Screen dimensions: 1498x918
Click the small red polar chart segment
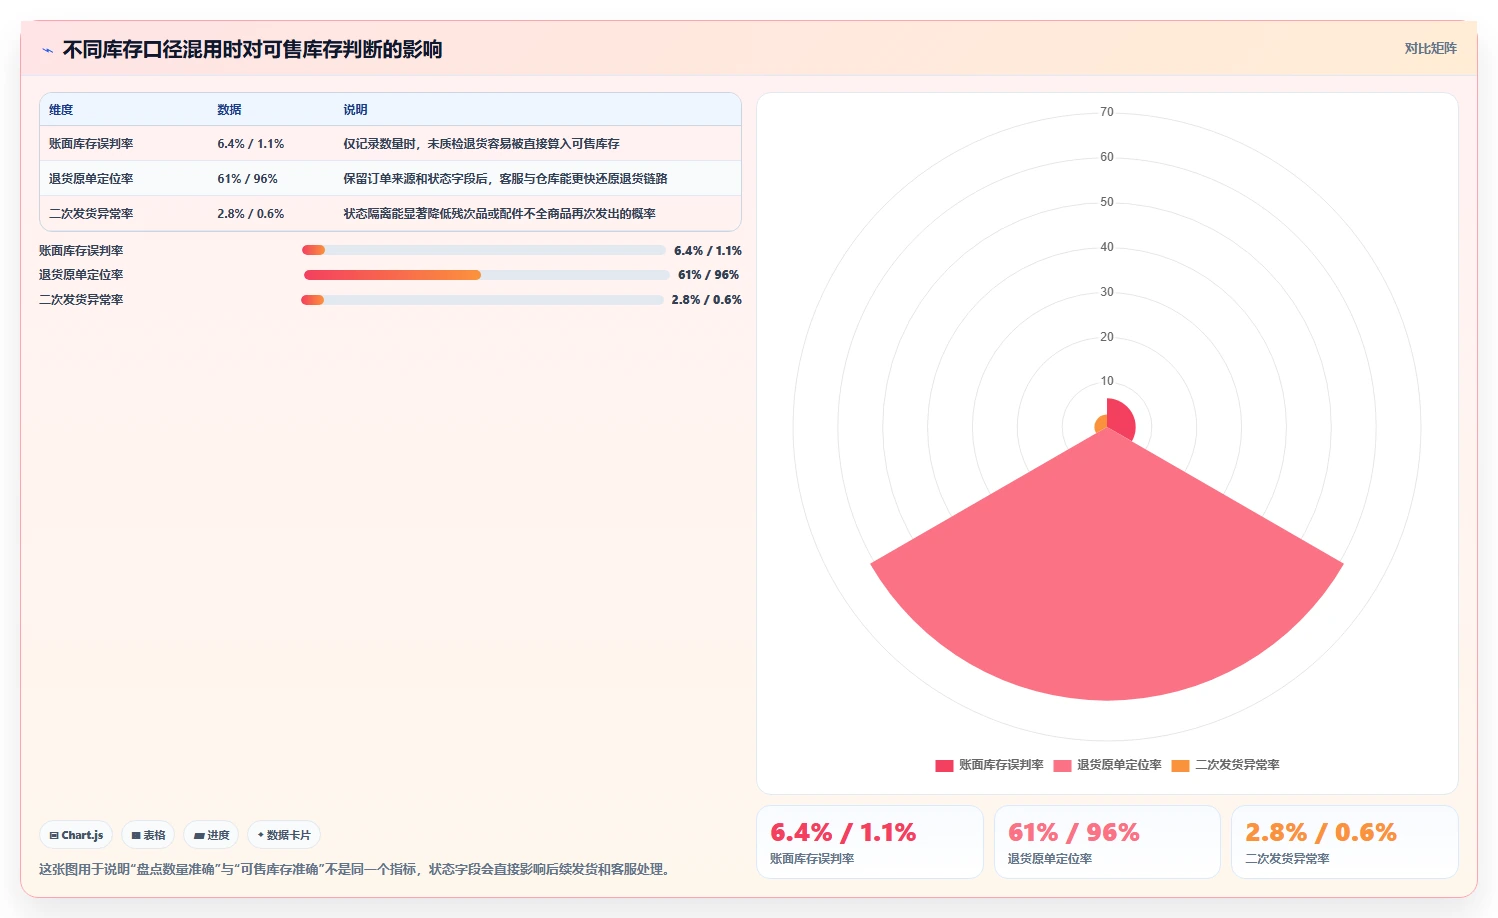pyautogui.click(x=1120, y=418)
